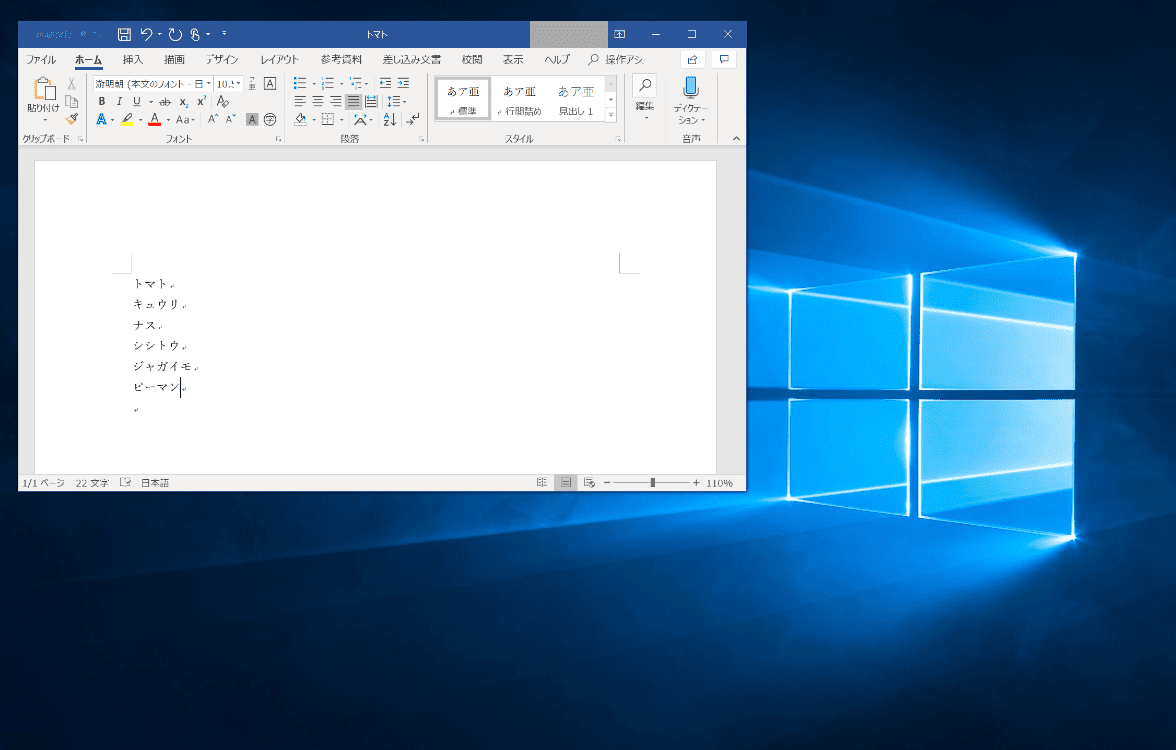Image resolution: width=1176 pixels, height=750 pixels.
Task: Click the Save icon in the title bar
Action: coord(124,34)
